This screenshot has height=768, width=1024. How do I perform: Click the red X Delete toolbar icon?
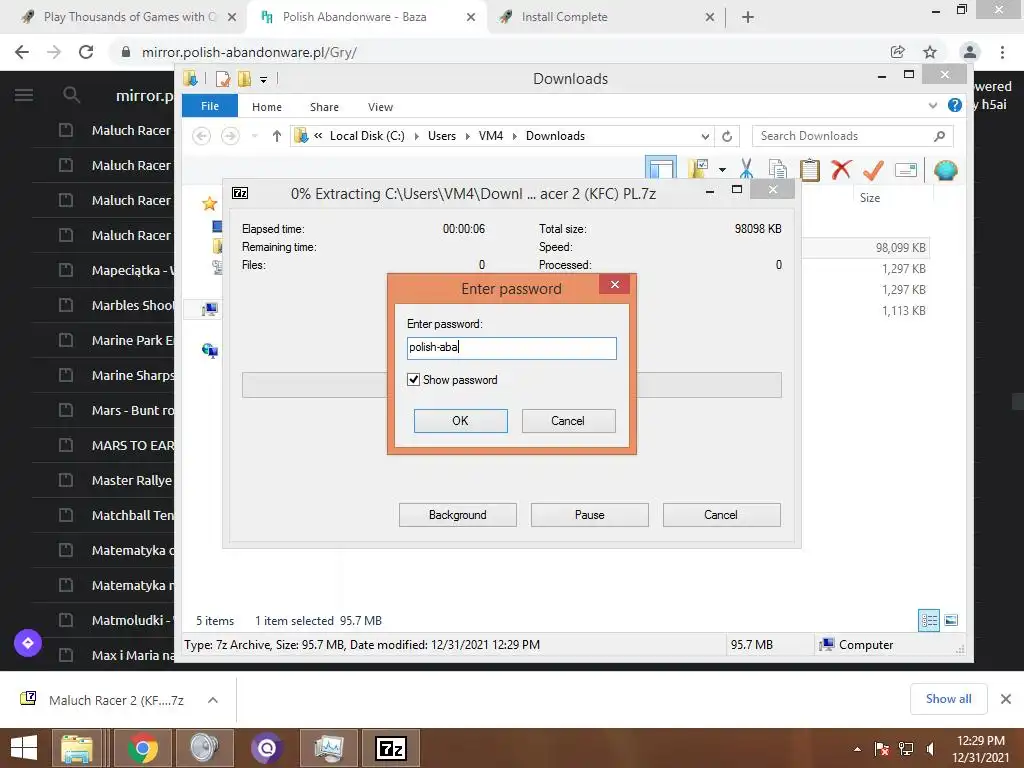click(x=841, y=170)
